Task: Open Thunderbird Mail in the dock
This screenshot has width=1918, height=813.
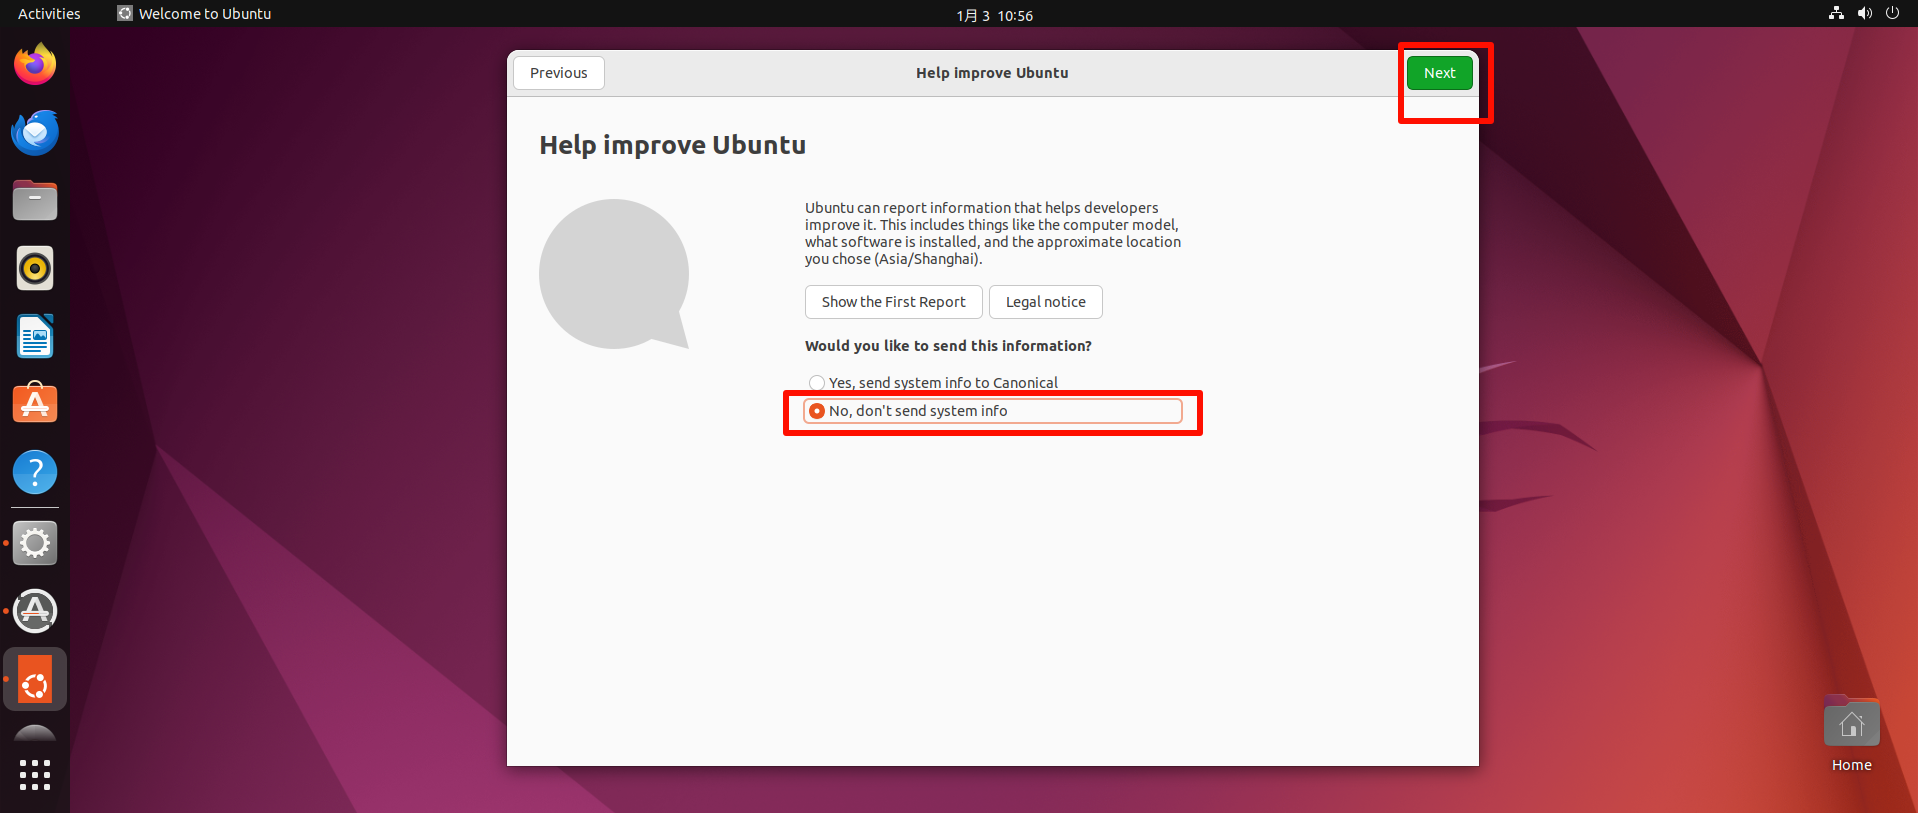Action: pyautogui.click(x=35, y=133)
